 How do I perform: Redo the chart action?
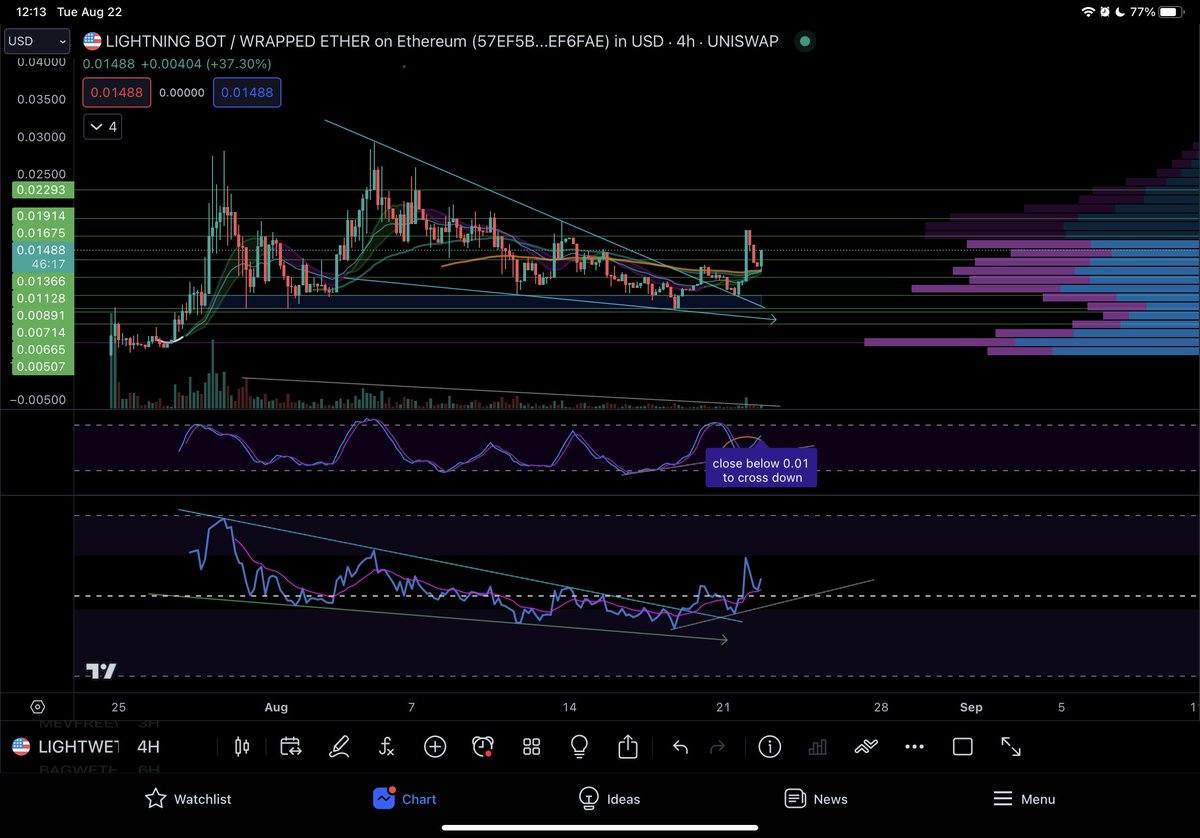click(x=716, y=746)
